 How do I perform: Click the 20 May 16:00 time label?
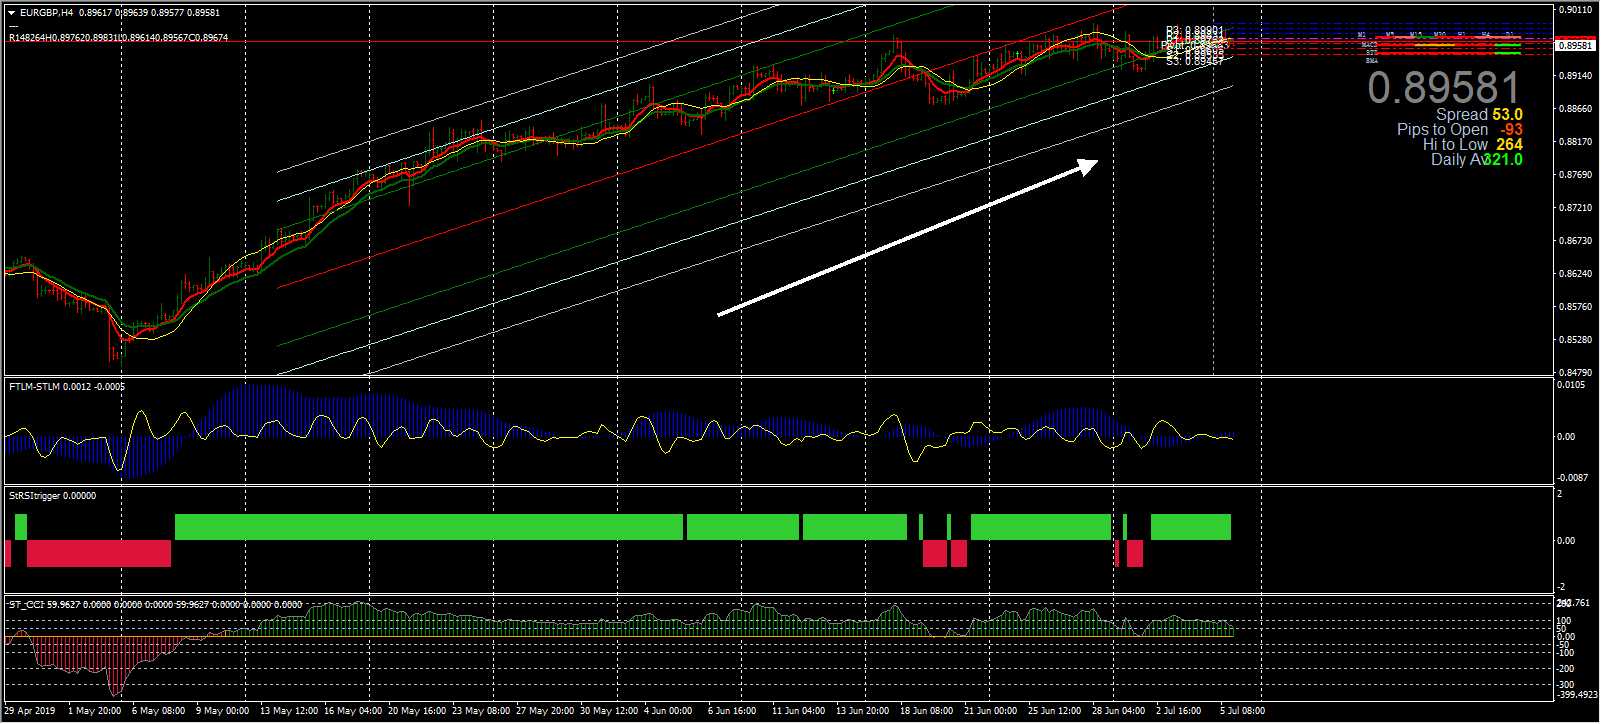(x=417, y=711)
